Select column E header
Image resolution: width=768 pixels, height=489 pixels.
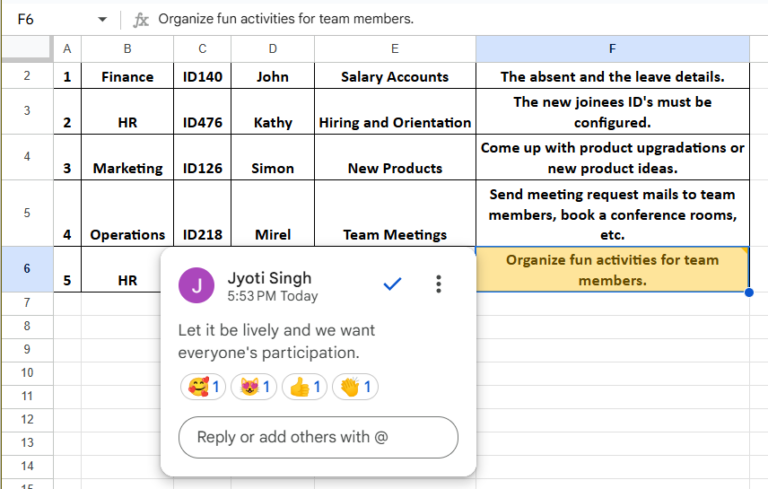(395, 49)
